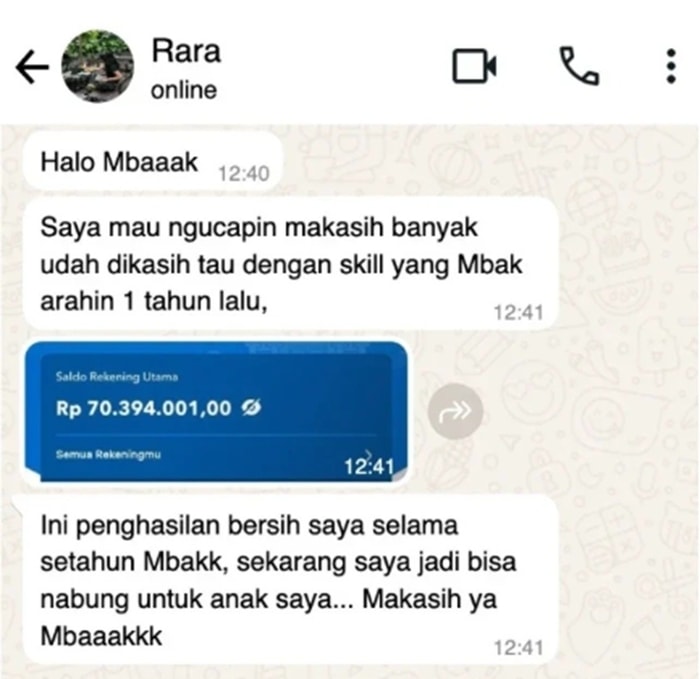The width and height of the screenshot is (700, 679).
Task: Open the blue bank balance image
Action: (x=216, y=411)
